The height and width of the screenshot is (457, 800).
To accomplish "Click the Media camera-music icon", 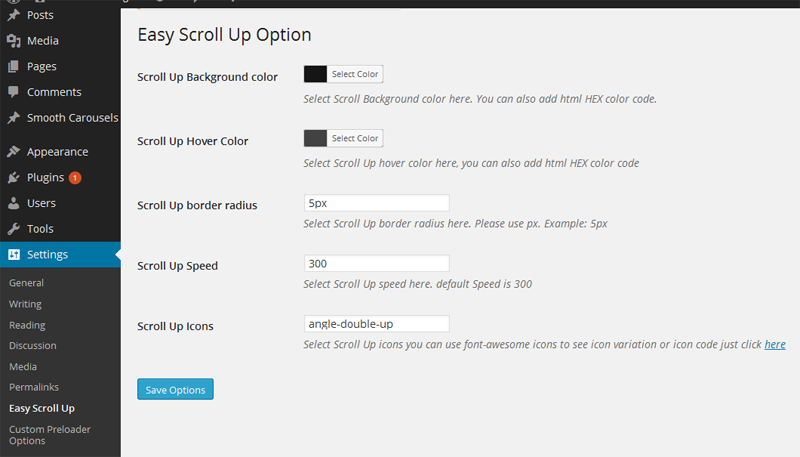I will pyautogui.click(x=14, y=41).
